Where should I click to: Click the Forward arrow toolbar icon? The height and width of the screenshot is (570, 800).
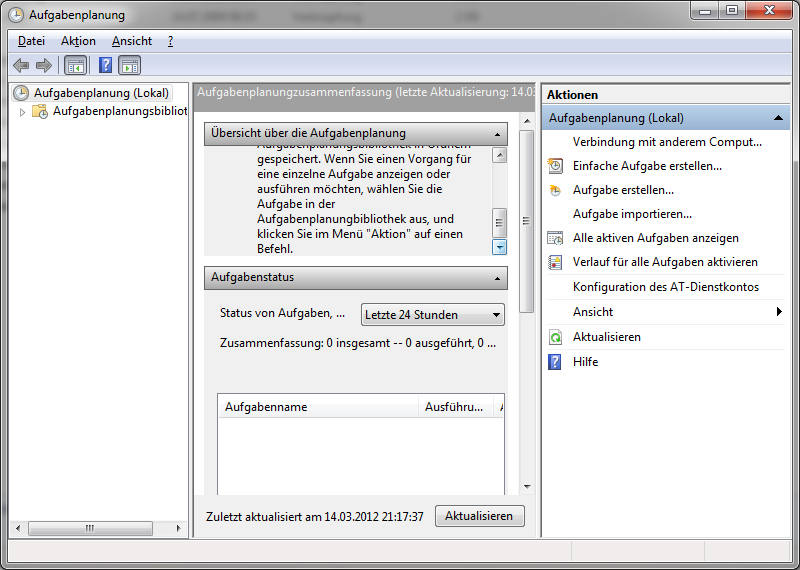pyautogui.click(x=44, y=65)
